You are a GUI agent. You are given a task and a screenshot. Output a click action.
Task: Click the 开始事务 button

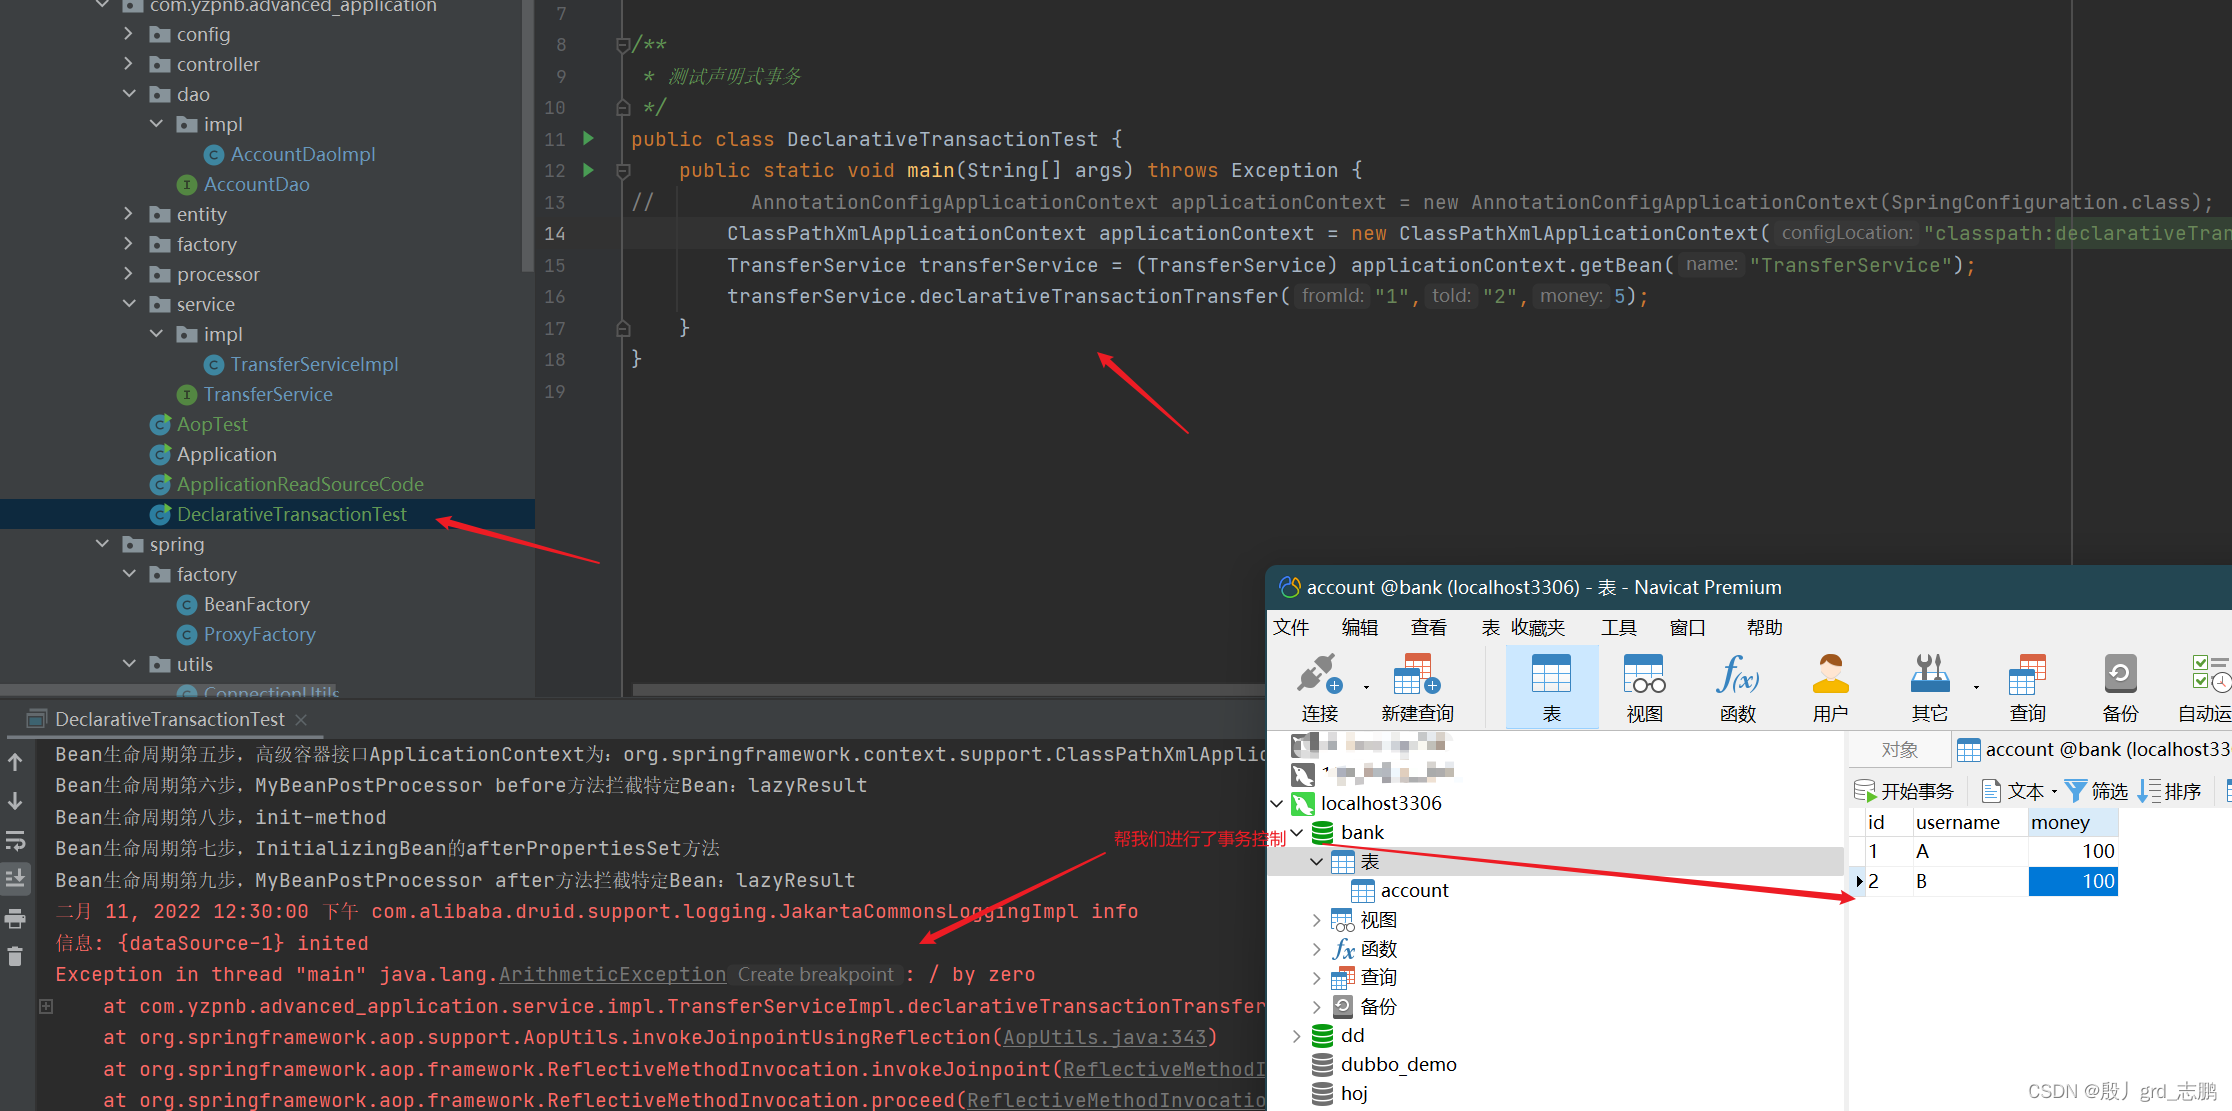point(1904,791)
